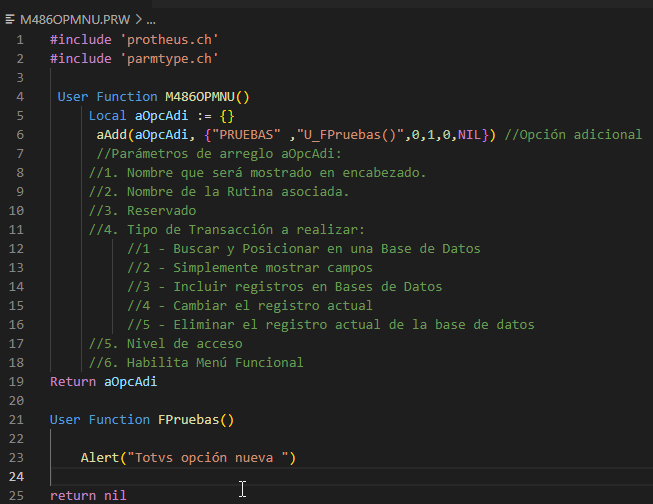The width and height of the screenshot is (653, 504).
Task: Click the FPruebas() function definition name
Action: pos(196,420)
